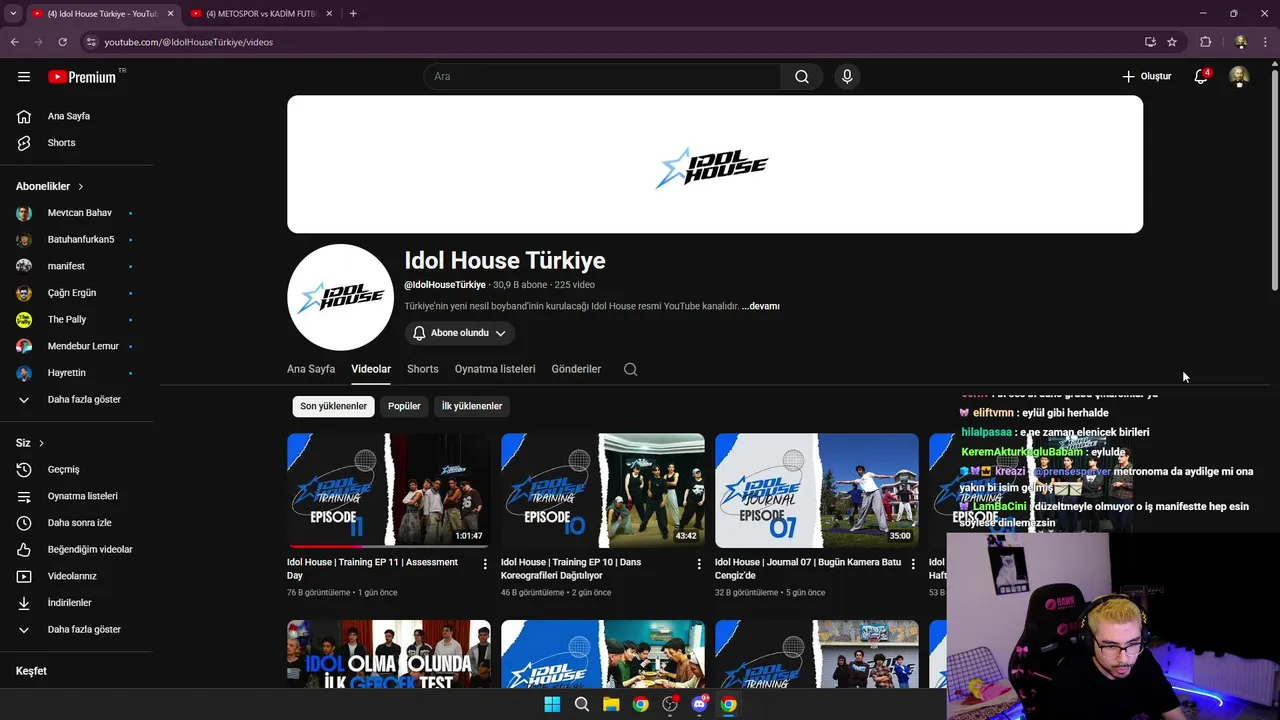Search within channel using magnifier icon
Viewport: 1280px width, 720px height.
(630, 369)
